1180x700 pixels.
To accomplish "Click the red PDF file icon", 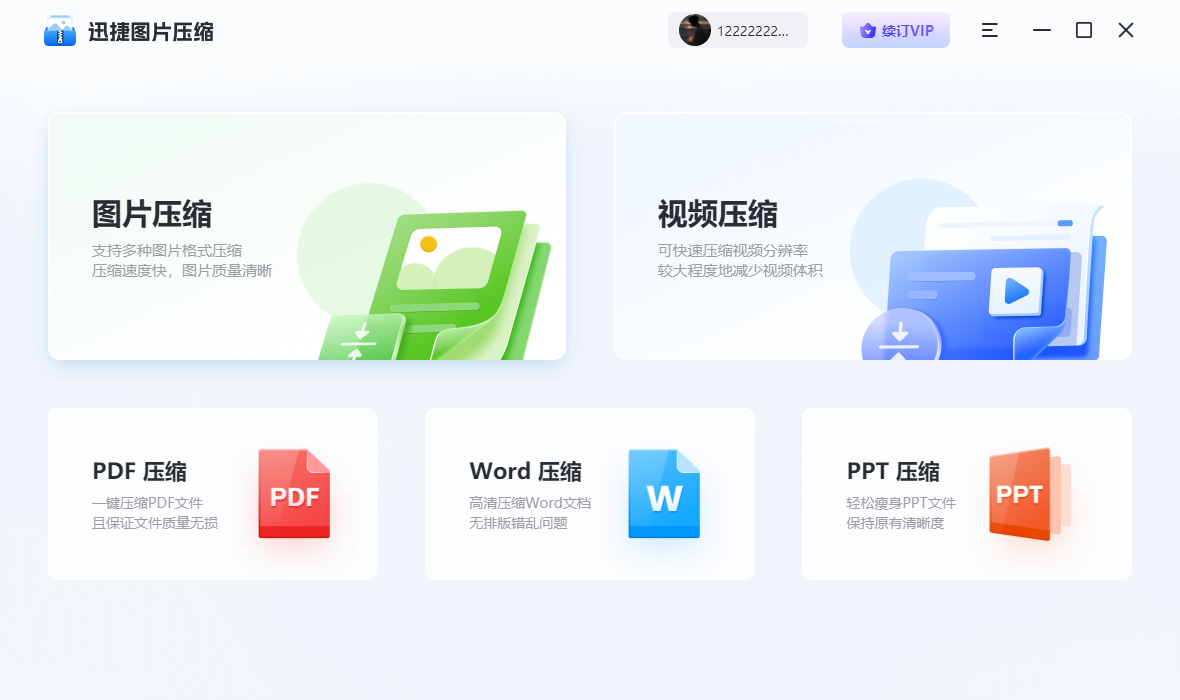I will [293, 493].
